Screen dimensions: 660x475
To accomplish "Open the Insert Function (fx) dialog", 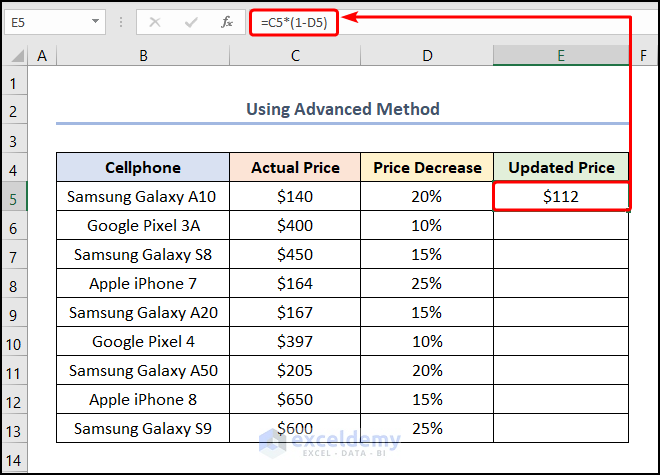I will (227, 21).
